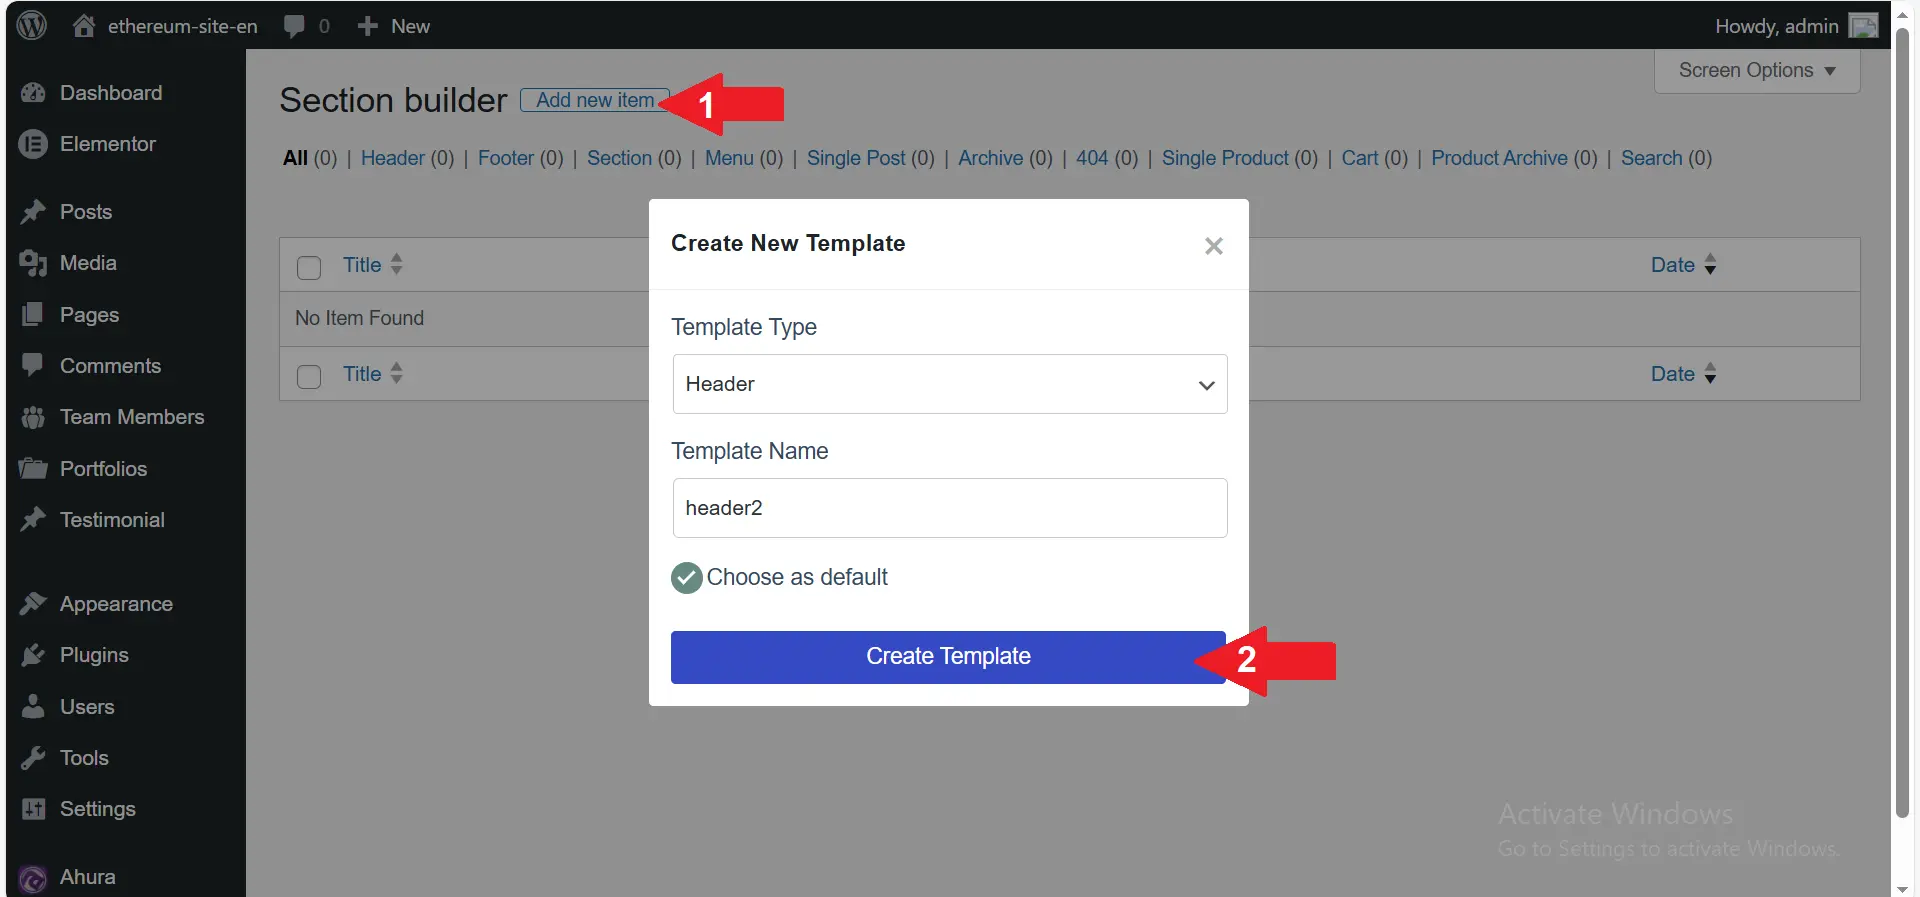The image size is (1920, 897).
Task: Sort by Date in table footer
Action: (x=1683, y=374)
